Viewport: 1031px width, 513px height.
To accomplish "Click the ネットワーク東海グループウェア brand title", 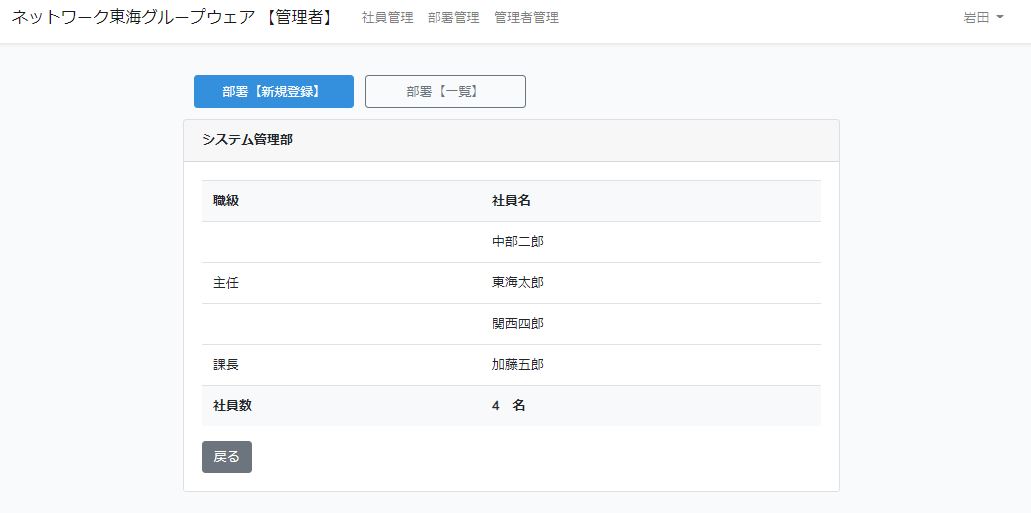I will (173, 18).
